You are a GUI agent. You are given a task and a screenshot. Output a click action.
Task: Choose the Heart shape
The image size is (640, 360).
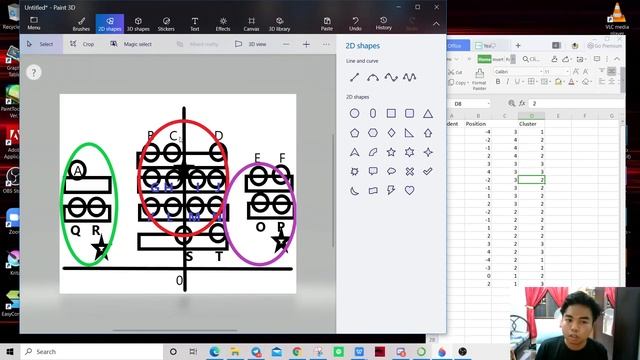pos(409,191)
